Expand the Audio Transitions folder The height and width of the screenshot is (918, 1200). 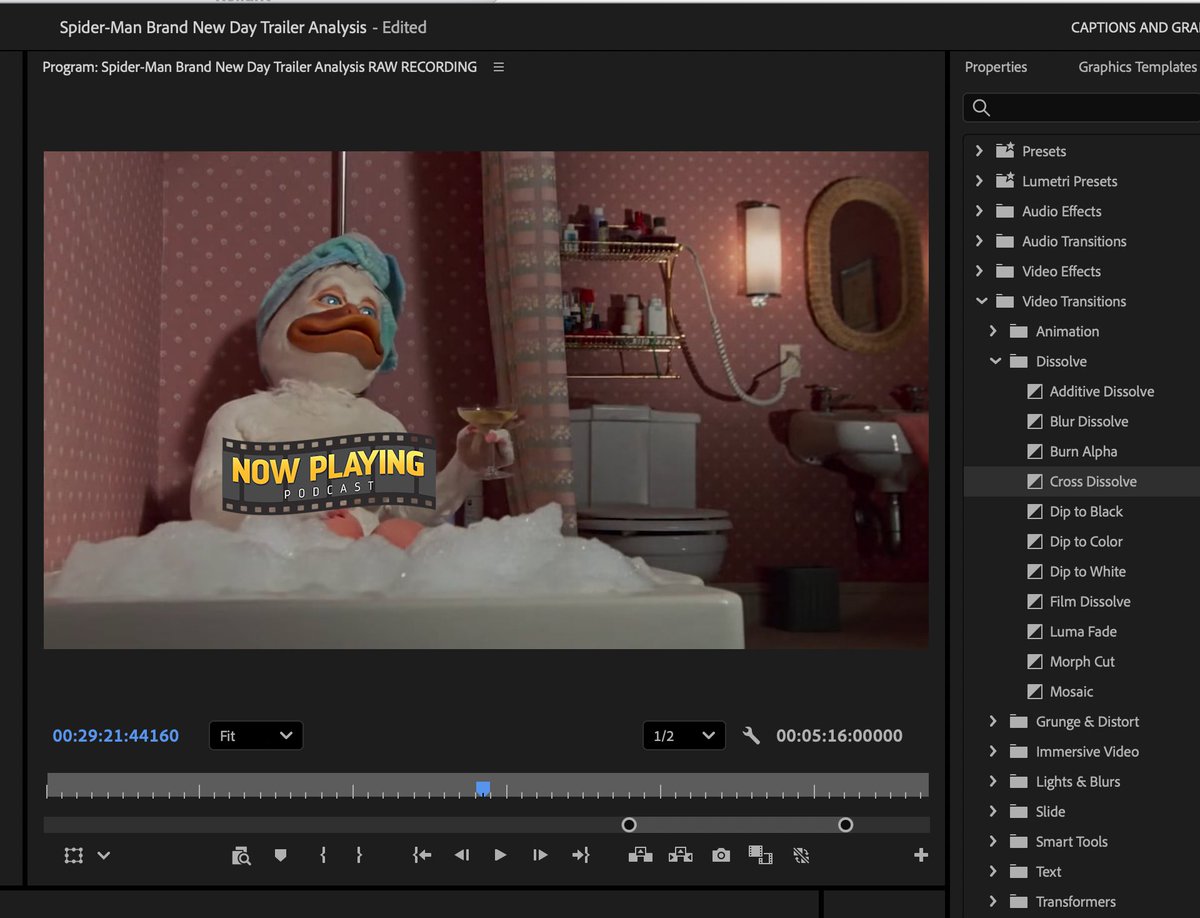(981, 241)
